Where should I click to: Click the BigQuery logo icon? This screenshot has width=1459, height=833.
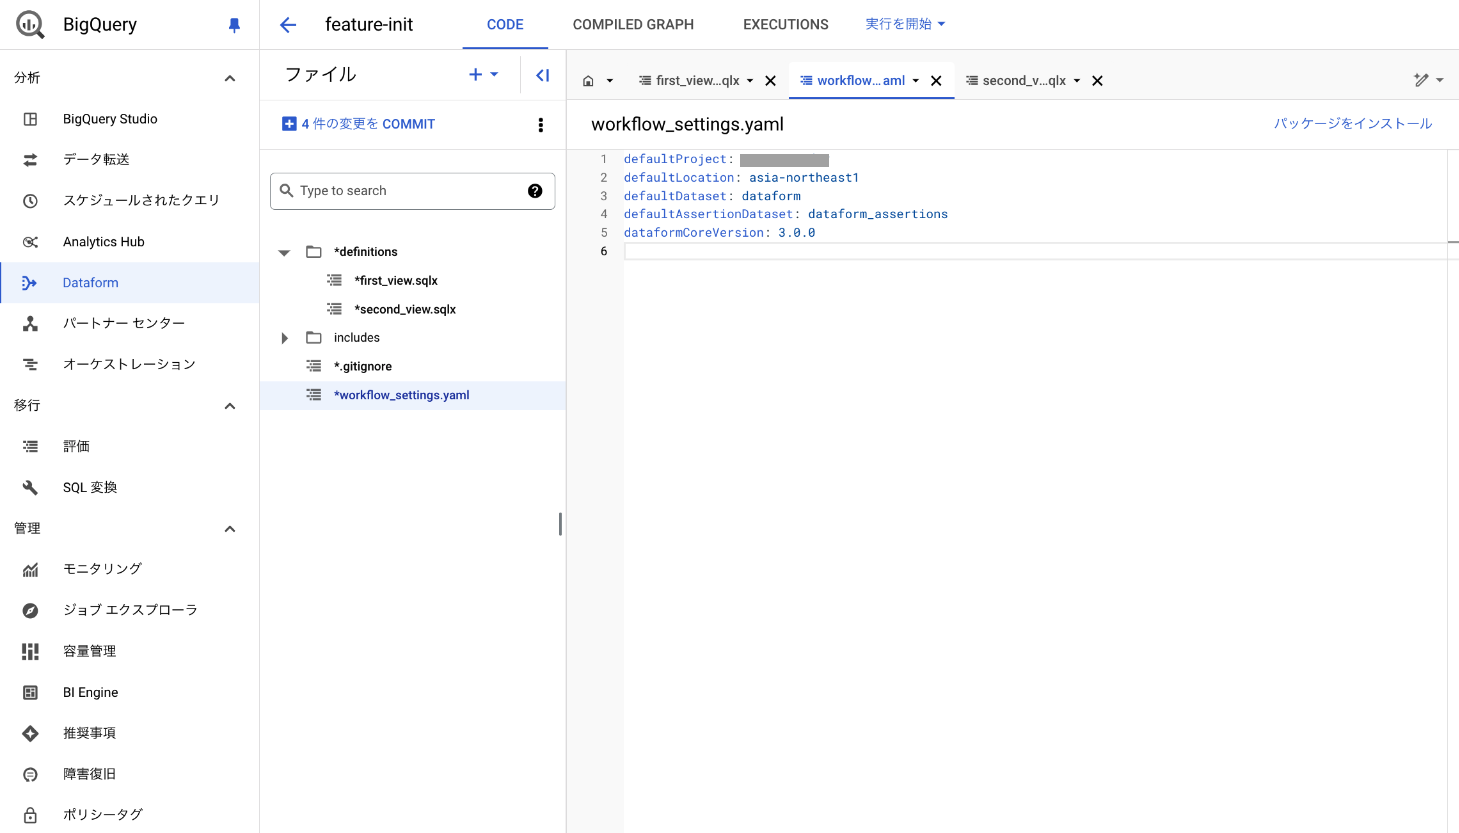tap(30, 25)
